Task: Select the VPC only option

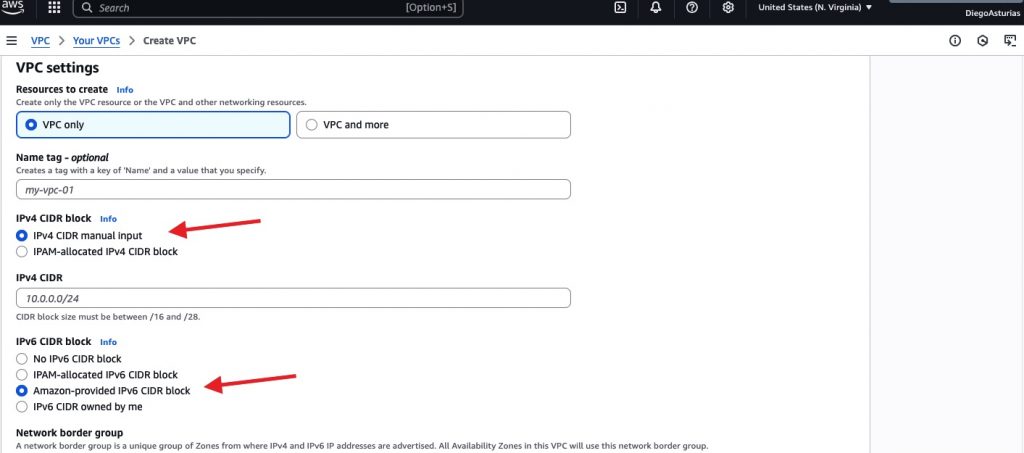Action: click(x=153, y=125)
